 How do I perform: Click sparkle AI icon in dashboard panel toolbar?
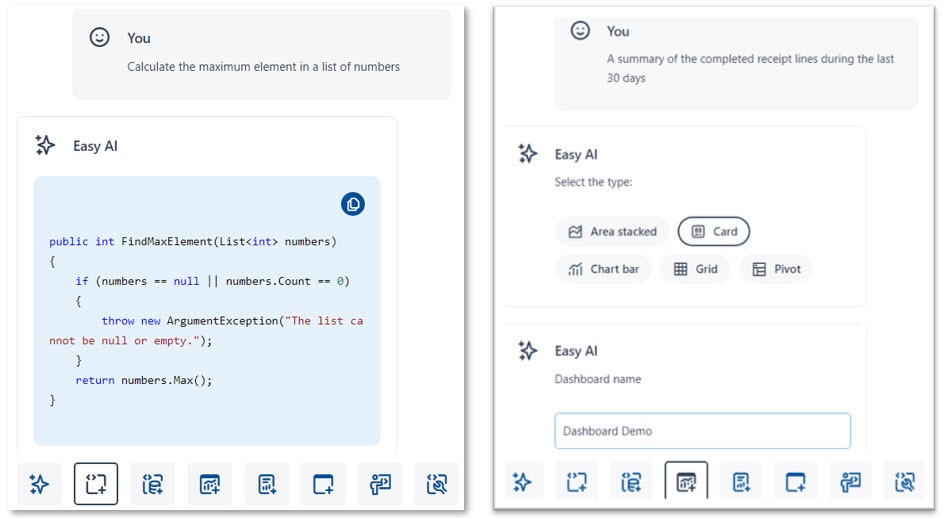tap(521, 482)
